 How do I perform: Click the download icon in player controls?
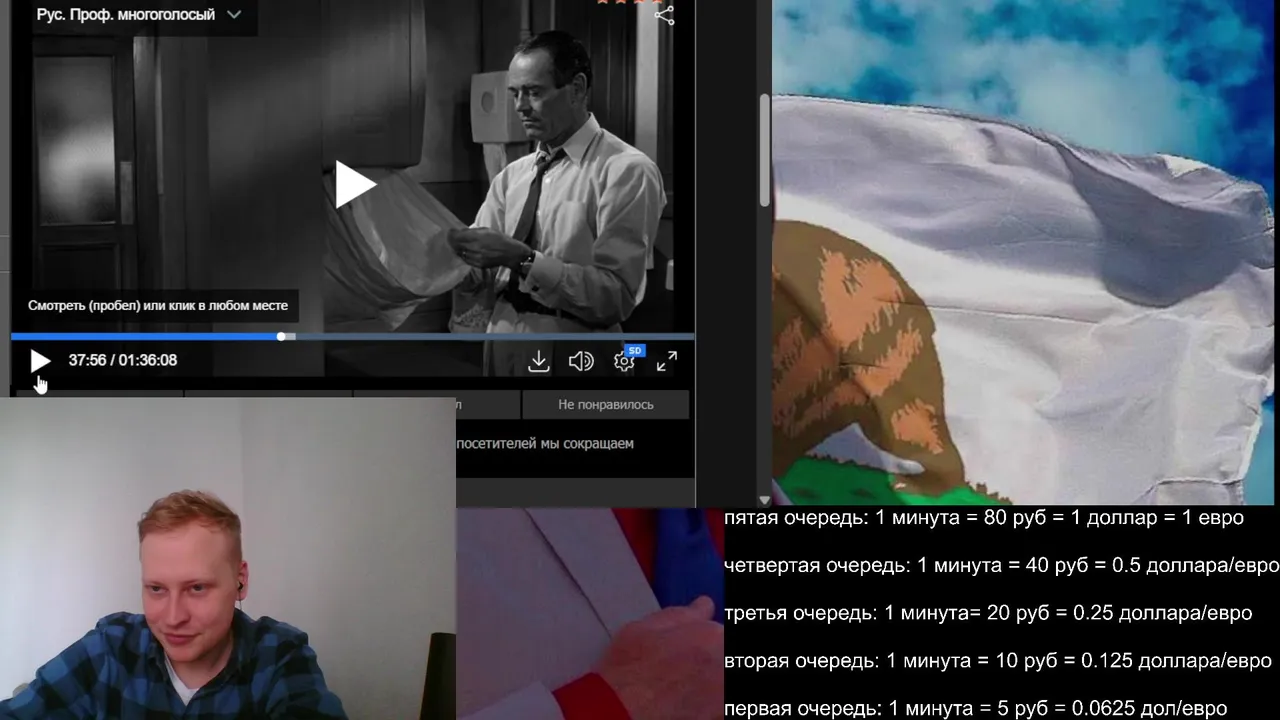(x=539, y=361)
